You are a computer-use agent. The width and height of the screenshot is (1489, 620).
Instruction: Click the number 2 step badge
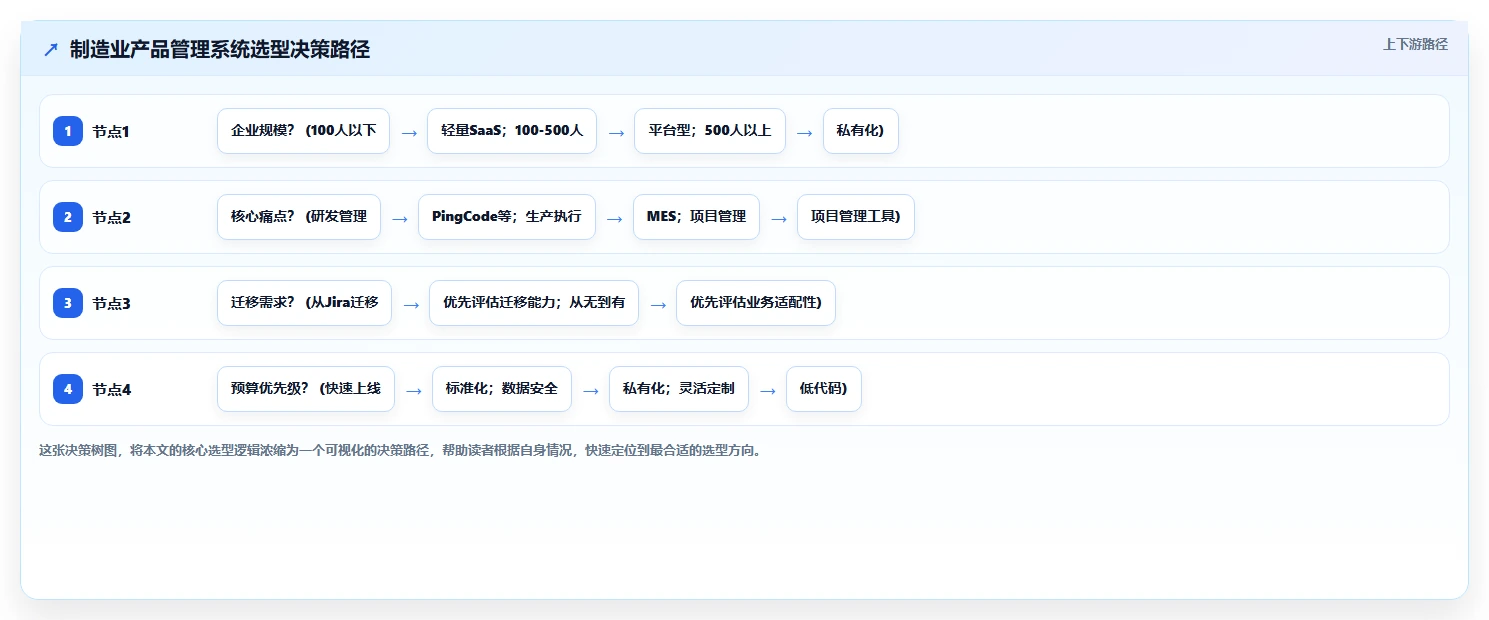(68, 217)
